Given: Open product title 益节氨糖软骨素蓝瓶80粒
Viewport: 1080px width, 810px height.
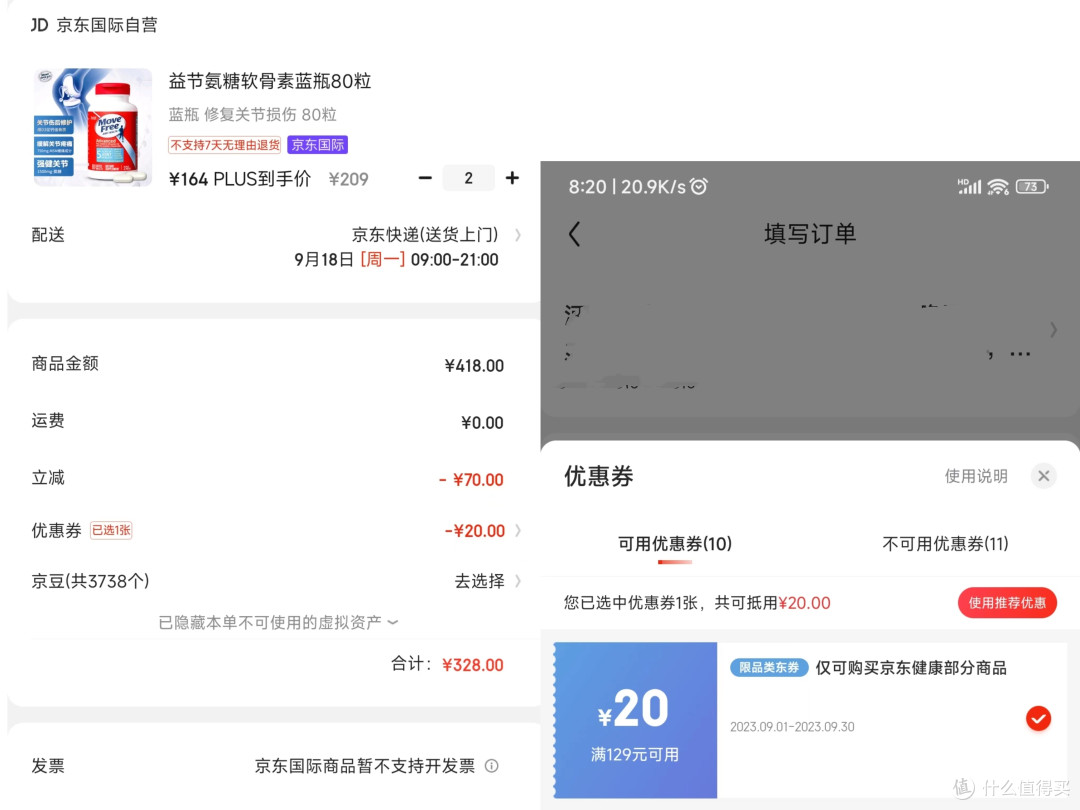Looking at the screenshot, I should click(x=270, y=81).
